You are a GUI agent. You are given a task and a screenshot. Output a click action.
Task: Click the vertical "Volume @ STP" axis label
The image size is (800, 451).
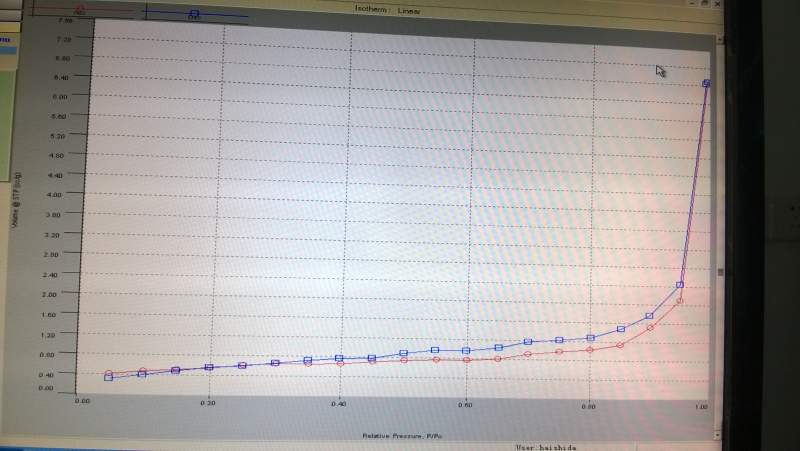point(16,200)
